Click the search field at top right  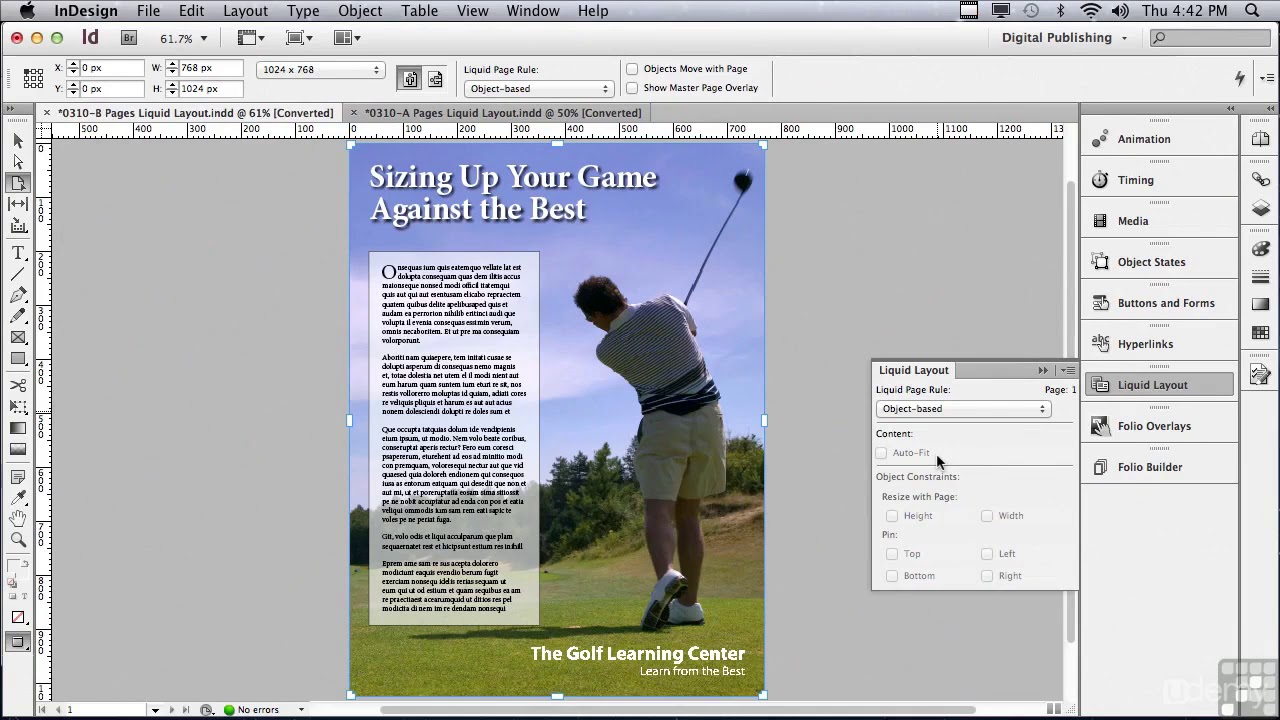1212,38
